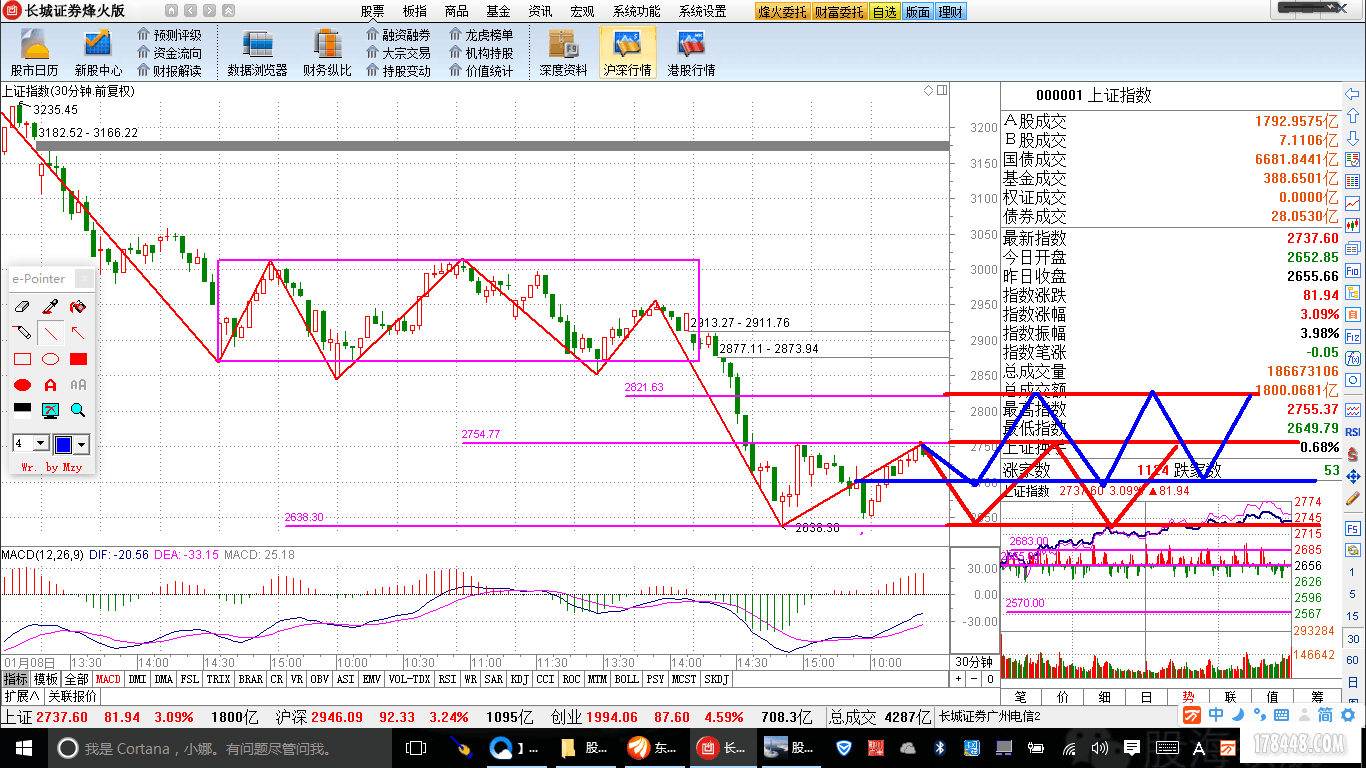Pick the red letter A text tool
This screenshot has height=768, width=1366.
tap(50, 385)
